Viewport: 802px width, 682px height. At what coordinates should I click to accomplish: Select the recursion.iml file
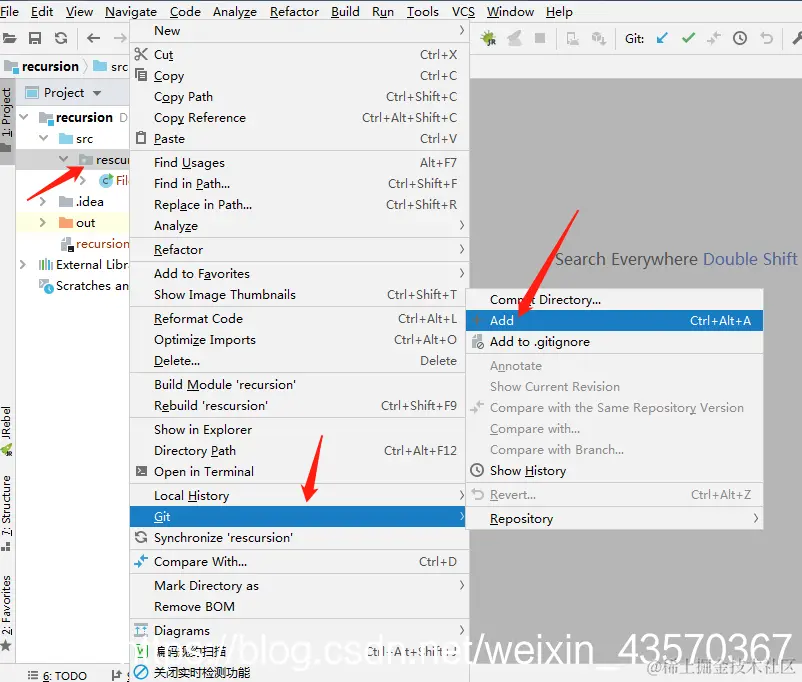[x=95, y=244]
